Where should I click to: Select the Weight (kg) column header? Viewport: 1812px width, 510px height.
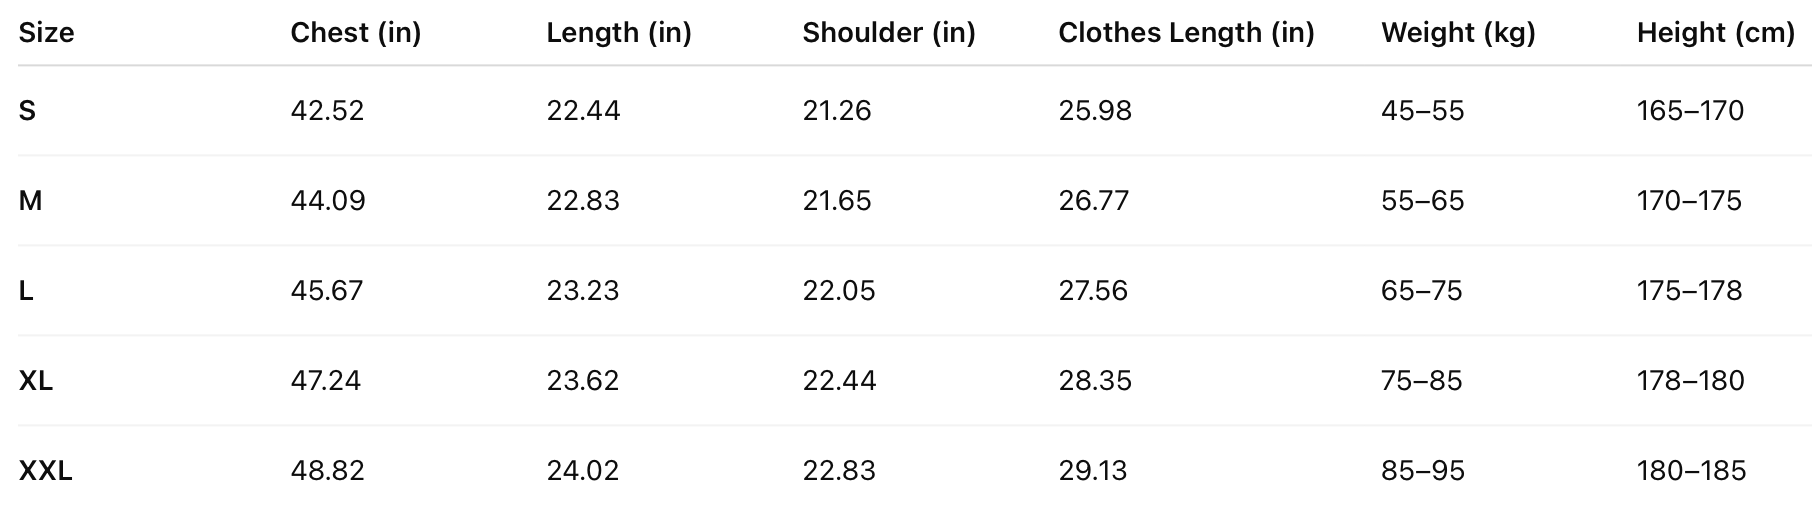pos(1457,33)
